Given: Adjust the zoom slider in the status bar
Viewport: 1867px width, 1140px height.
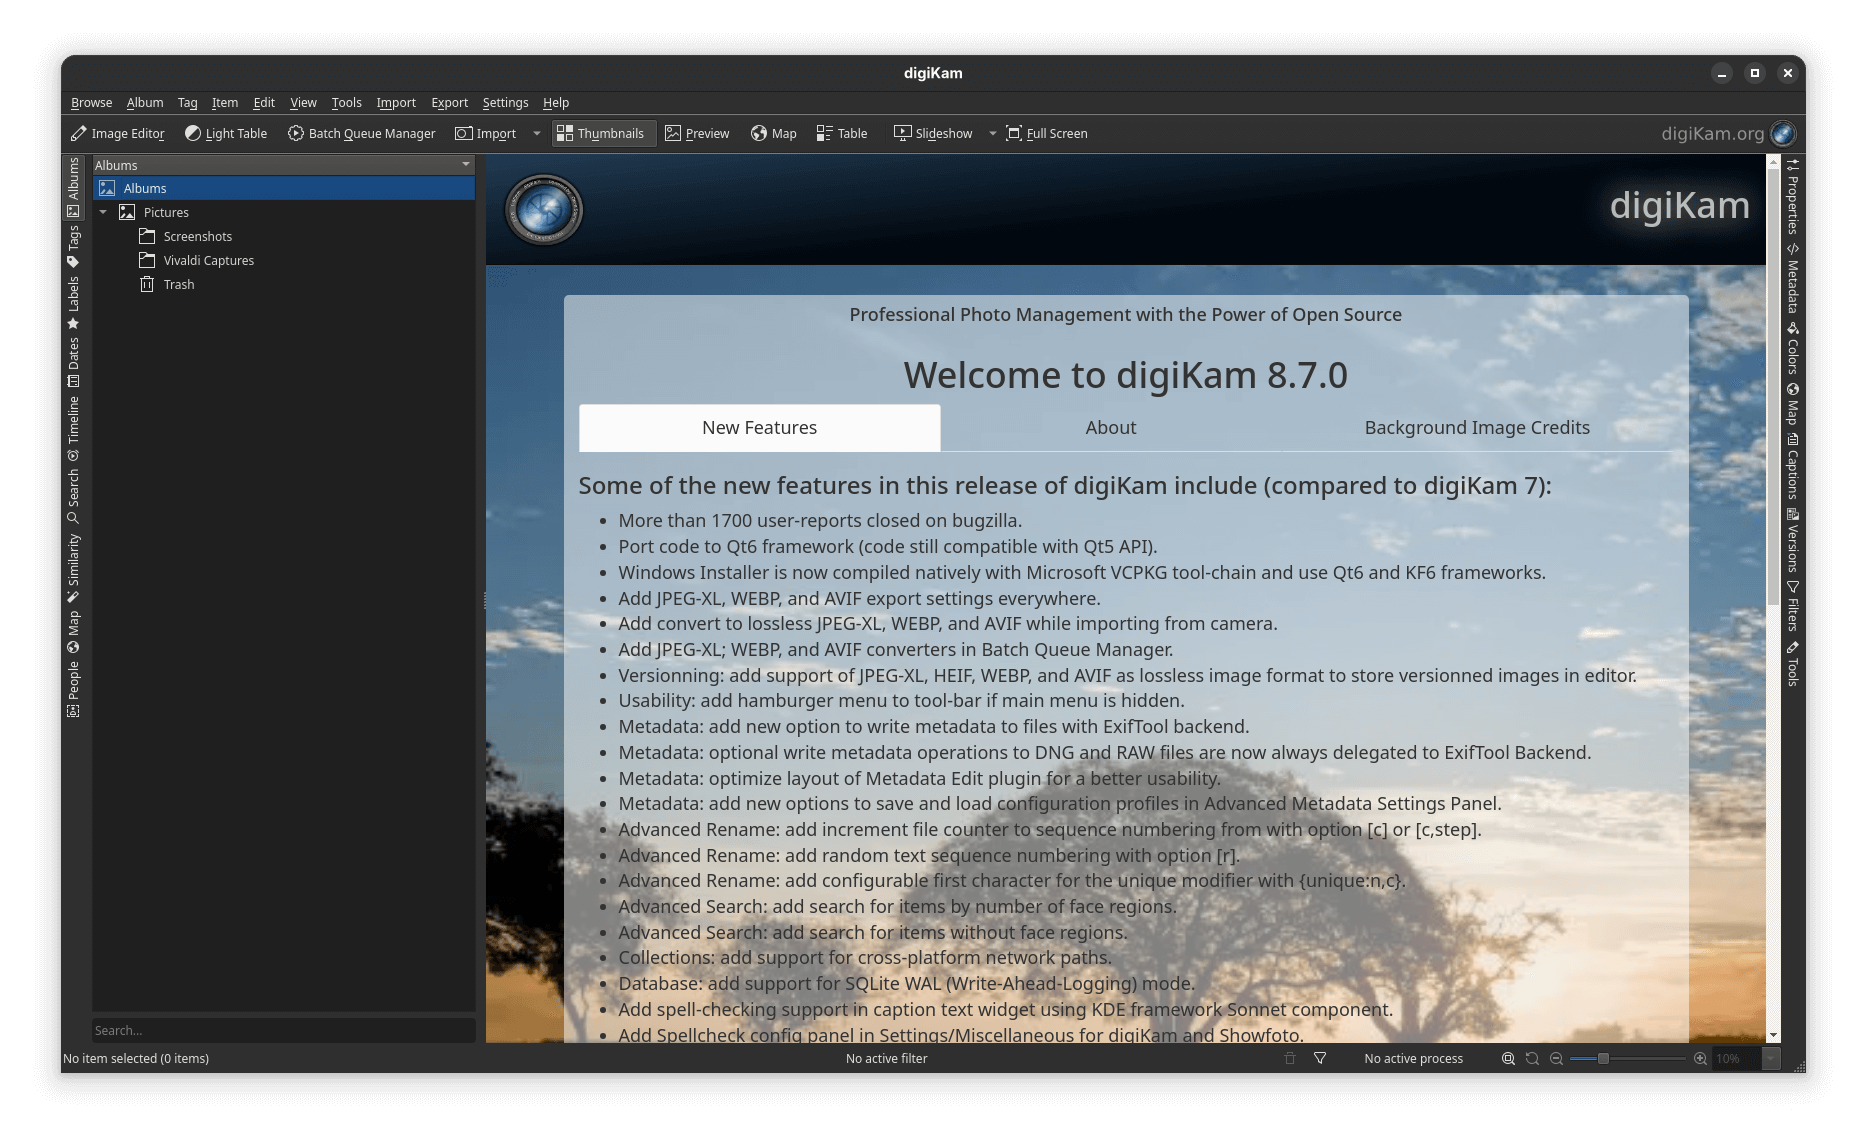Looking at the screenshot, I should coord(1604,1058).
